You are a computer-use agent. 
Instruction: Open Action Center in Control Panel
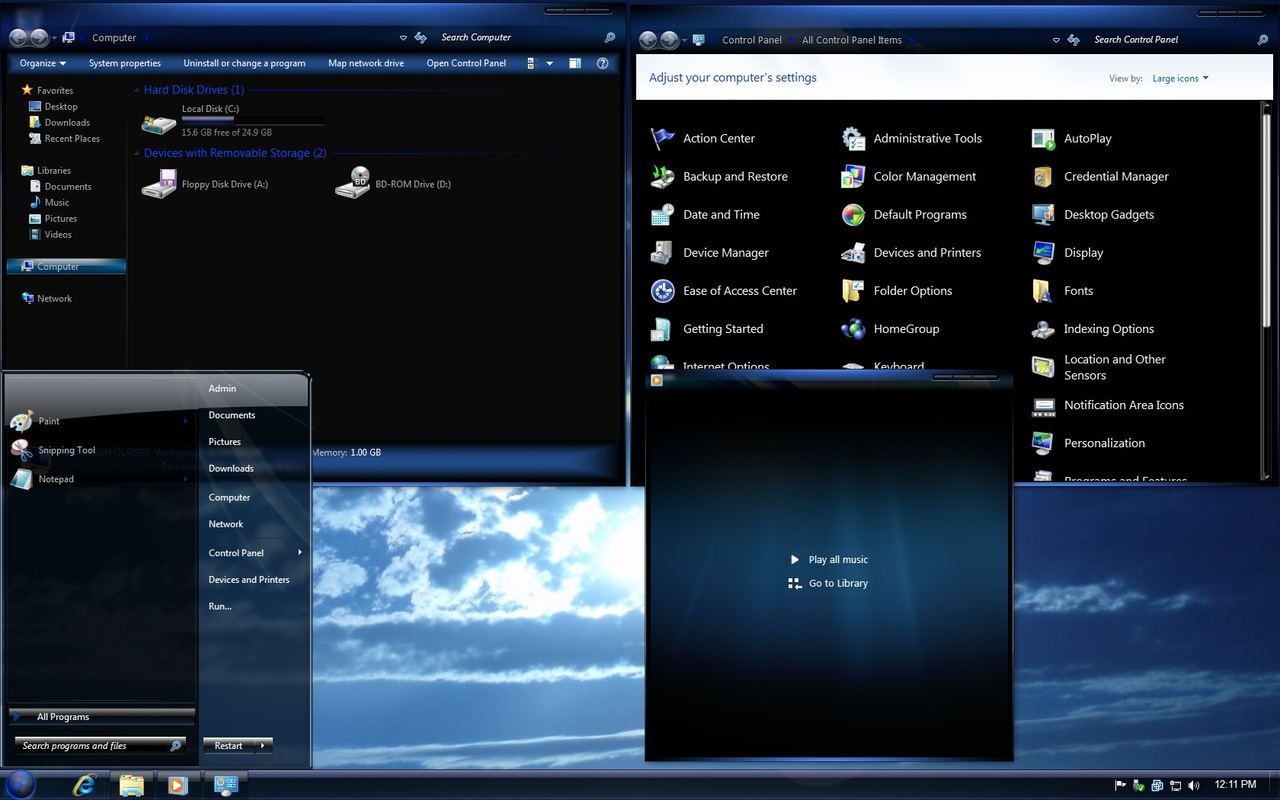click(x=718, y=138)
